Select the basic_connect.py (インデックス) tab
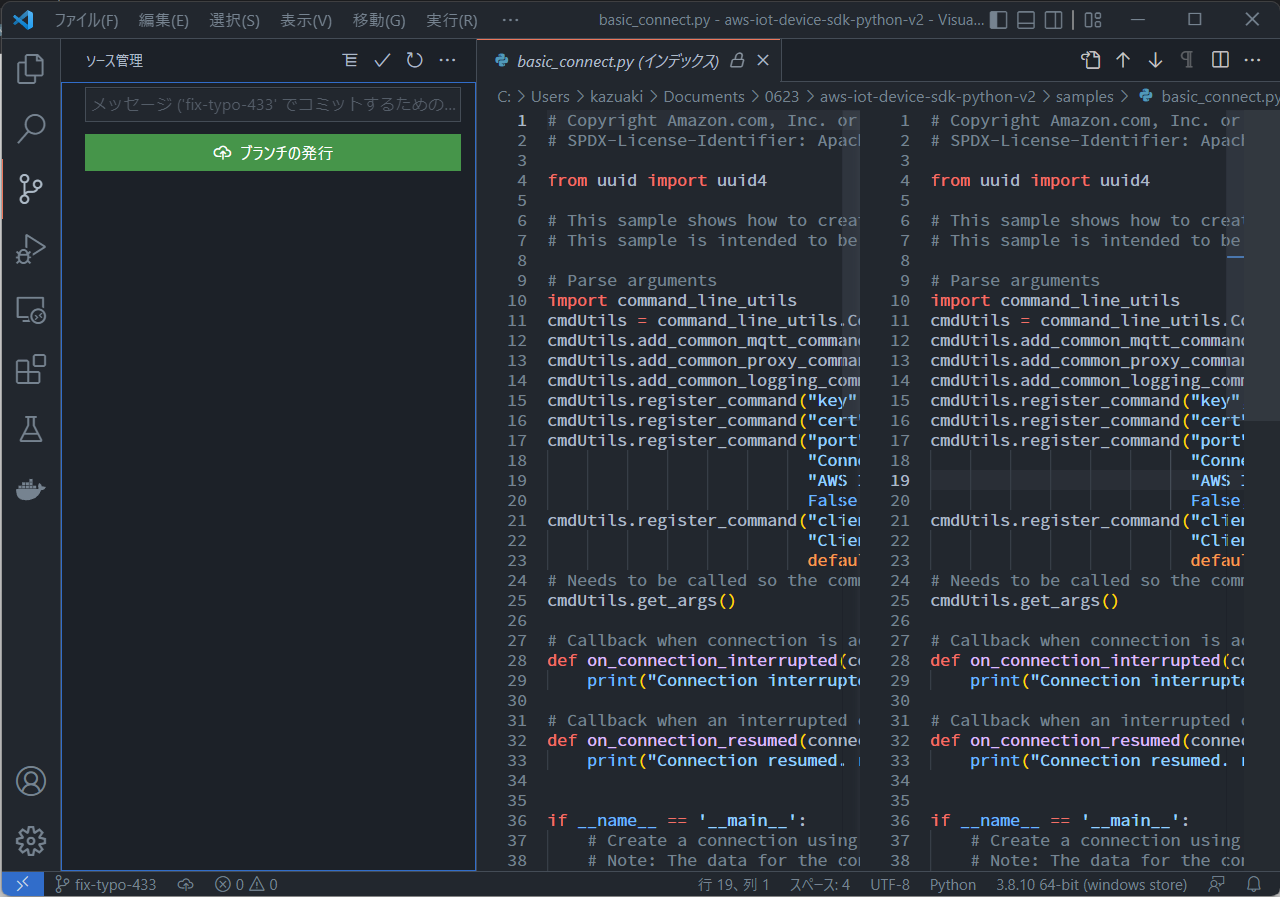 pyautogui.click(x=617, y=61)
